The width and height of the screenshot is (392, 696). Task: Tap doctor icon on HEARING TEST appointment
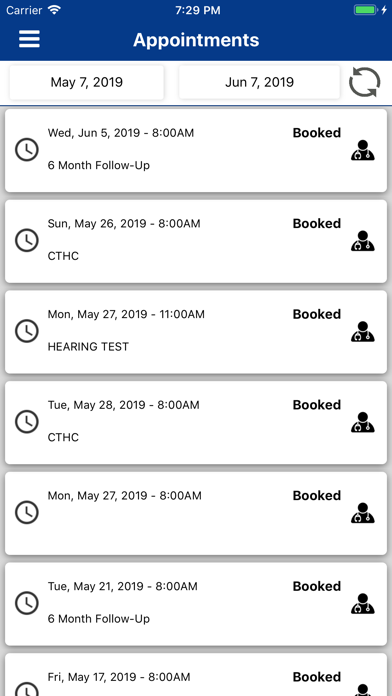point(363,332)
